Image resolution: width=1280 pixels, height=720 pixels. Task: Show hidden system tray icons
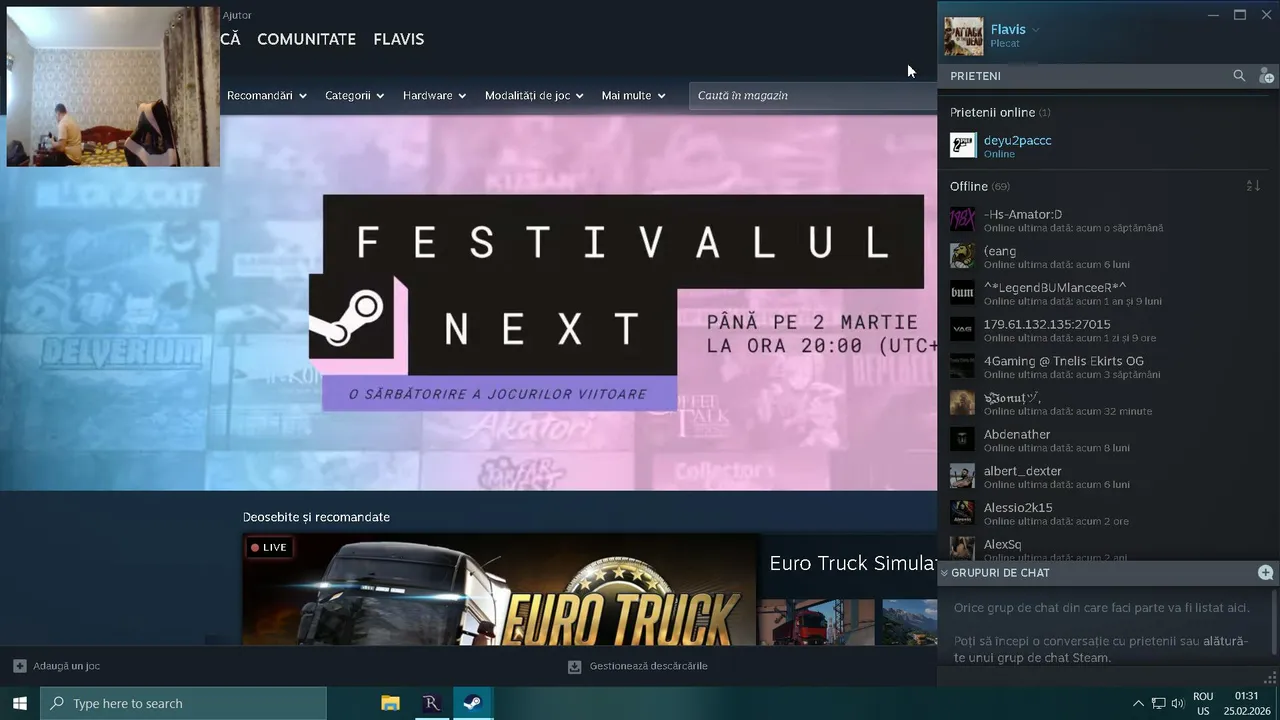coord(1138,703)
